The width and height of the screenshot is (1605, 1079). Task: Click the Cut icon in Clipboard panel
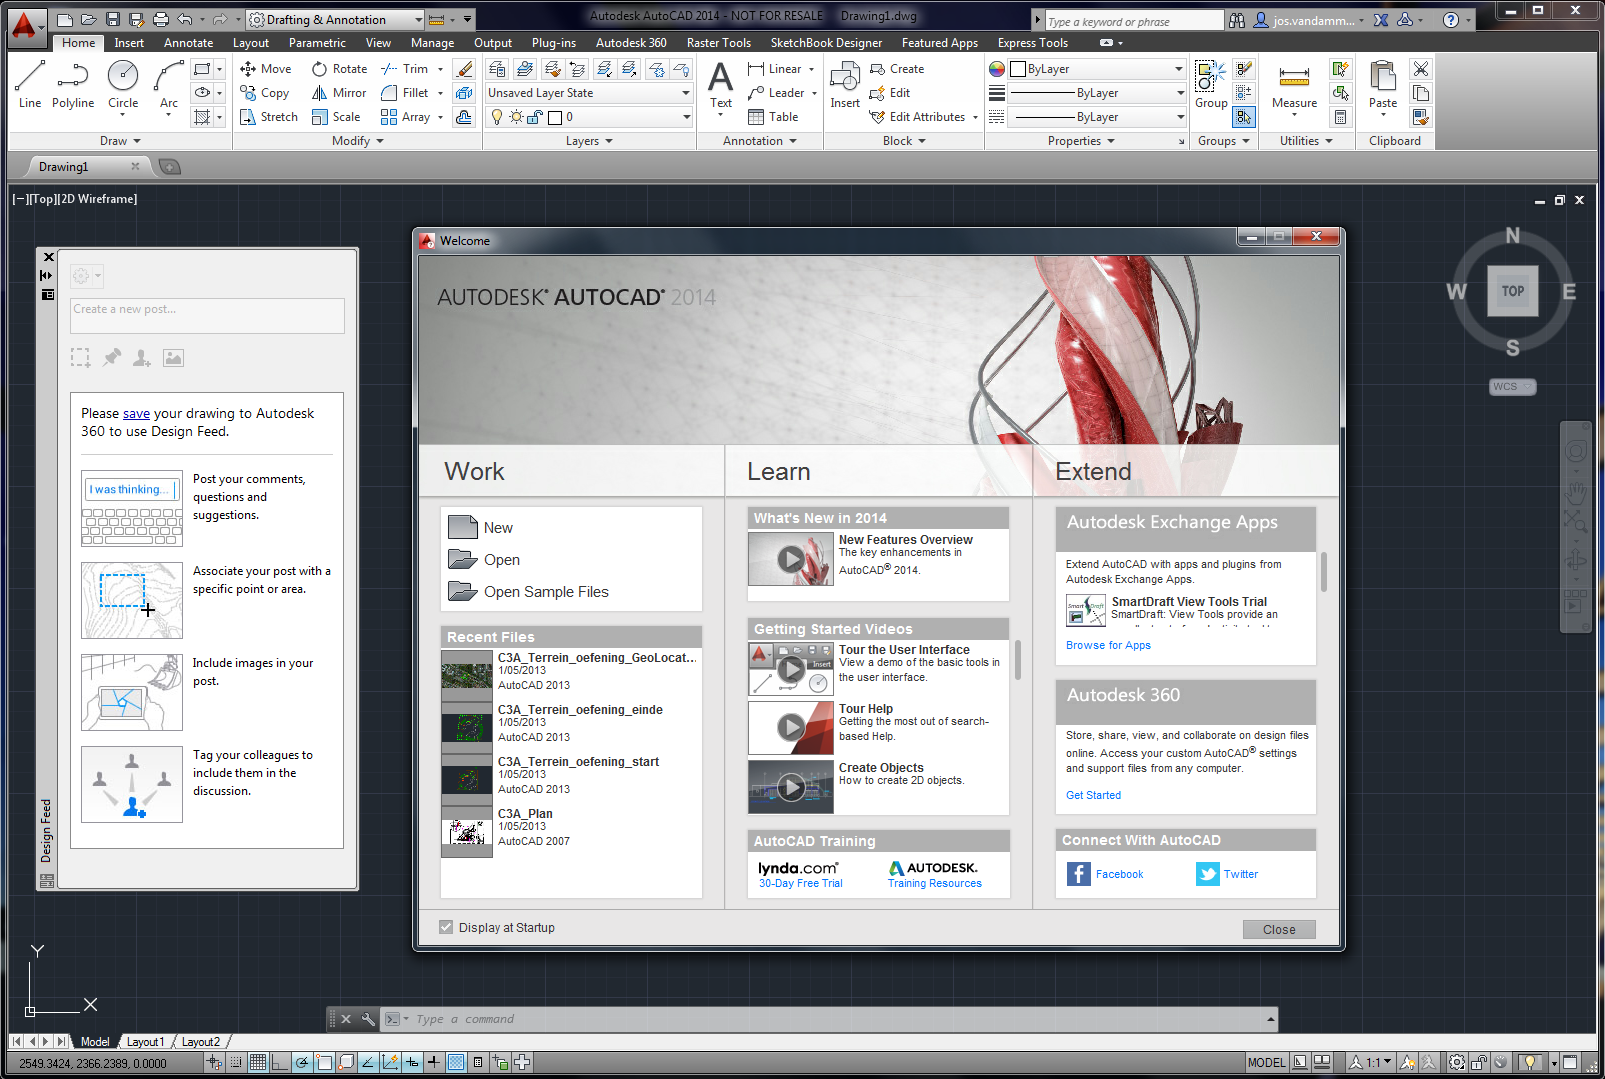click(1420, 69)
